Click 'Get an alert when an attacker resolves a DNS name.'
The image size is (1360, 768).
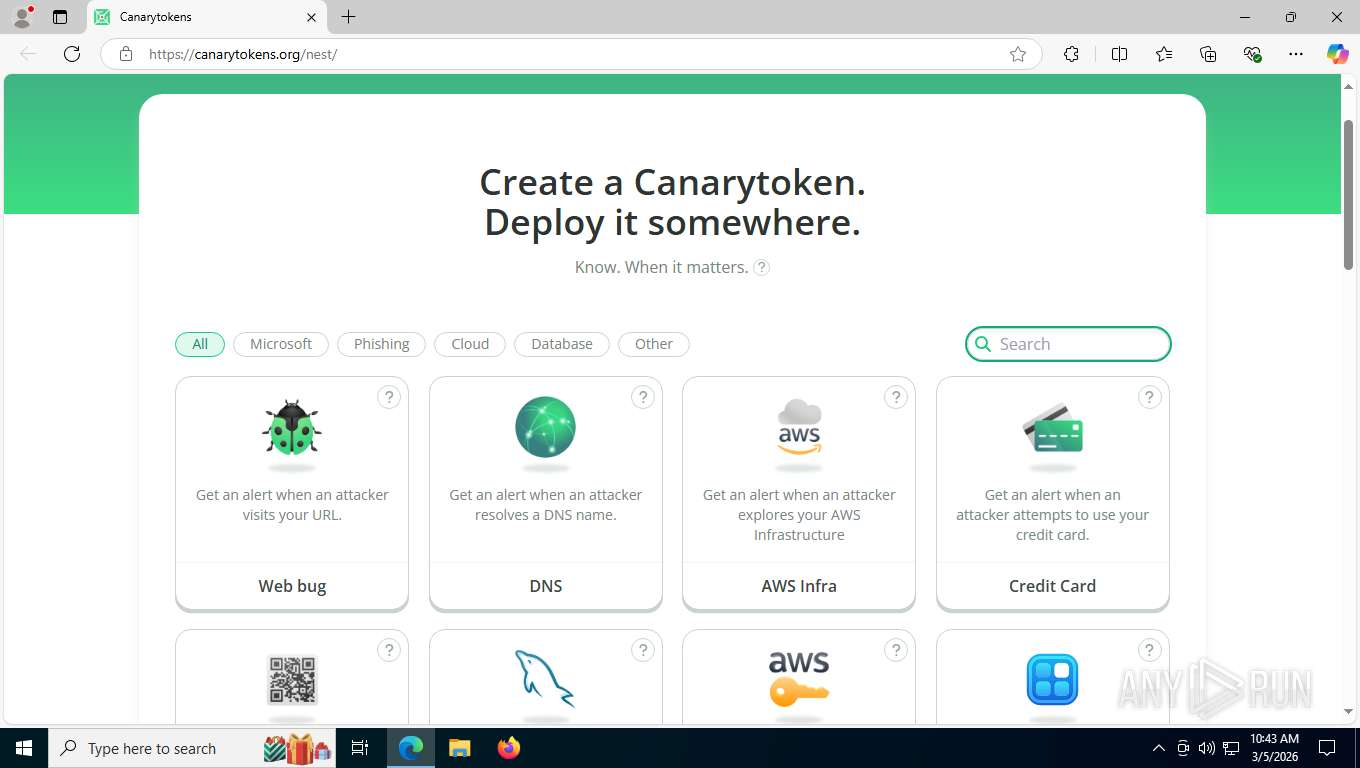click(x=545, y=505)
